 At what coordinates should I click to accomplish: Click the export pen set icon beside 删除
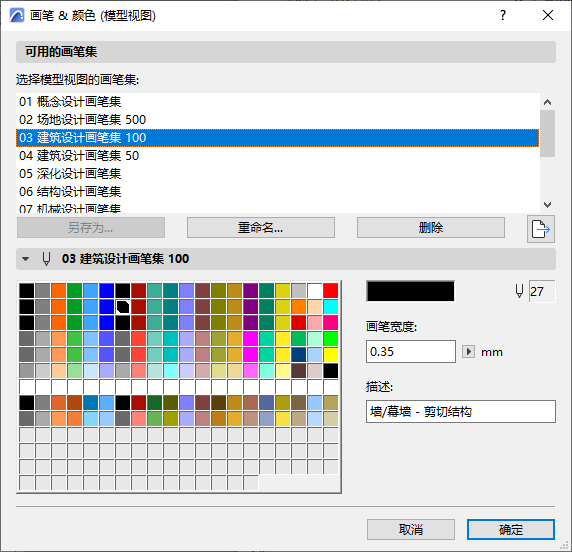pyautogui.click(x=541, y=229)
